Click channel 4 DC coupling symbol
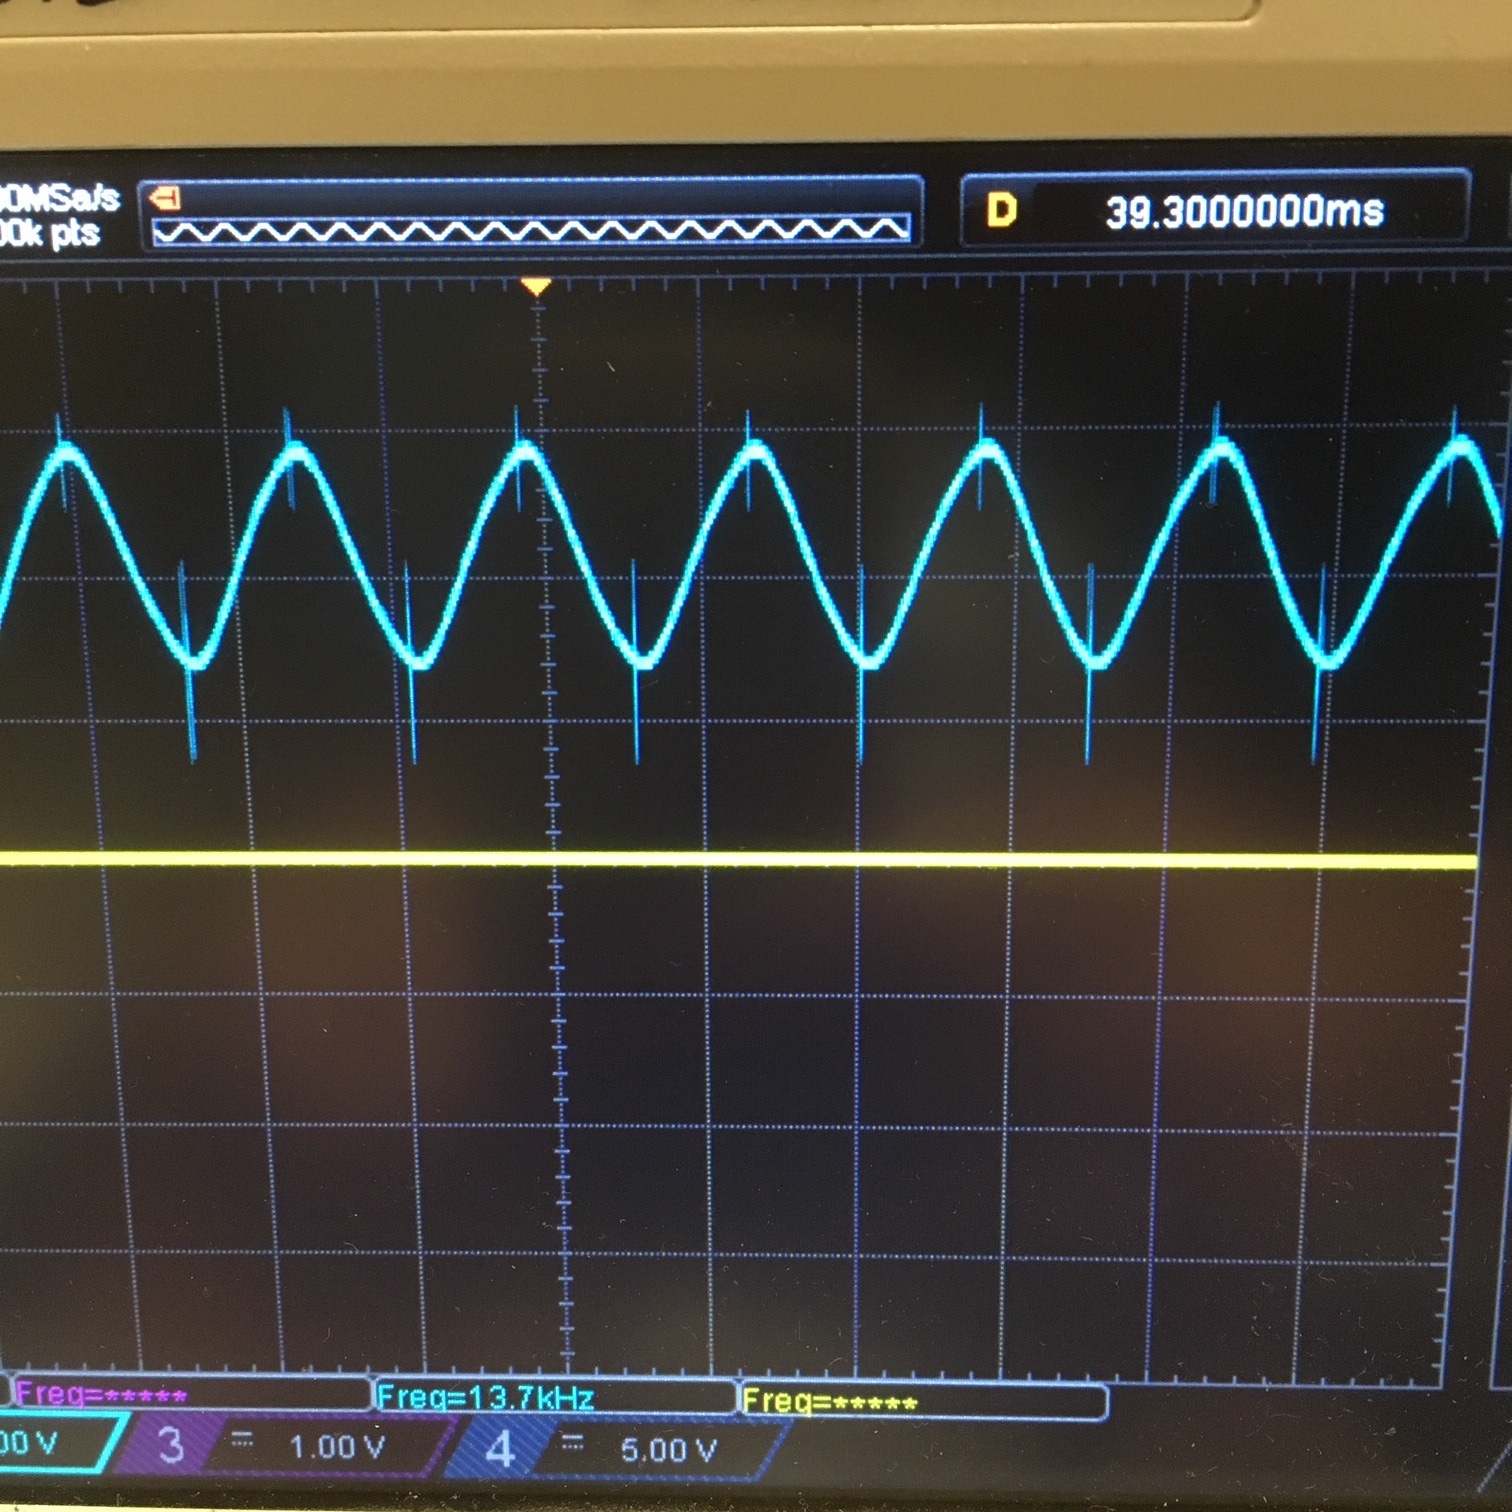 coord(572,1442)
